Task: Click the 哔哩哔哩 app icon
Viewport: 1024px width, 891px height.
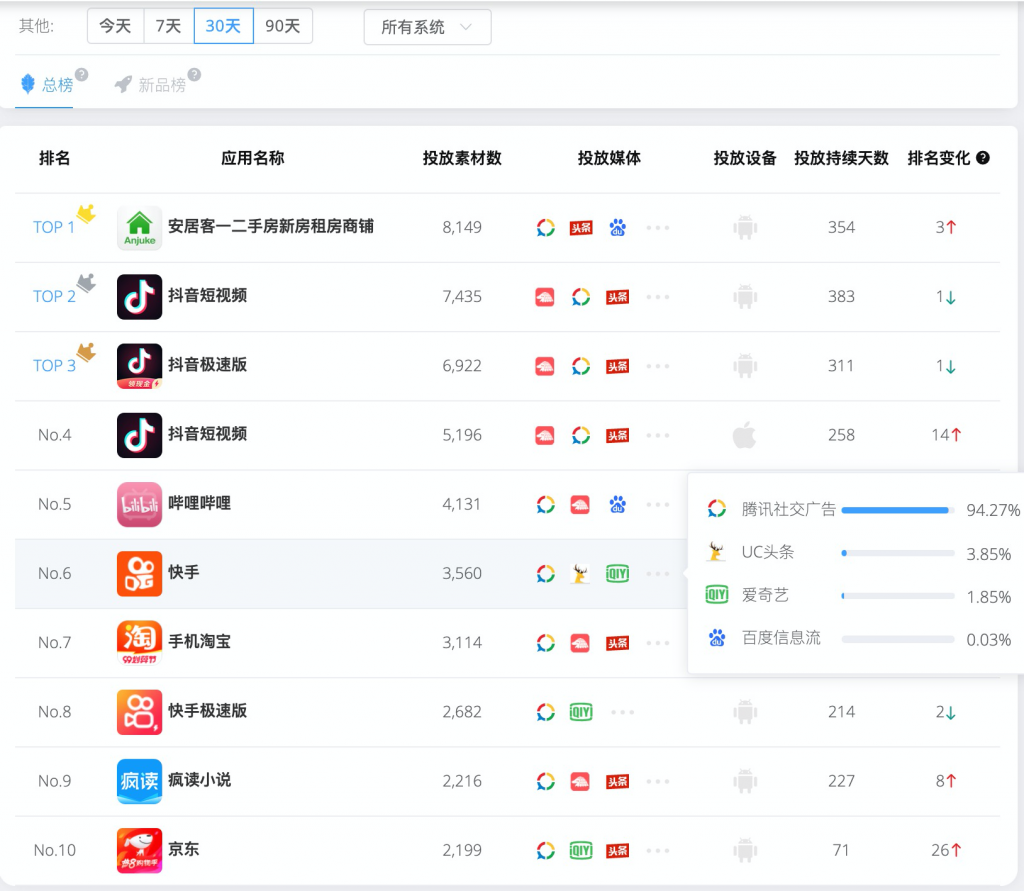Action: (139, 504)
